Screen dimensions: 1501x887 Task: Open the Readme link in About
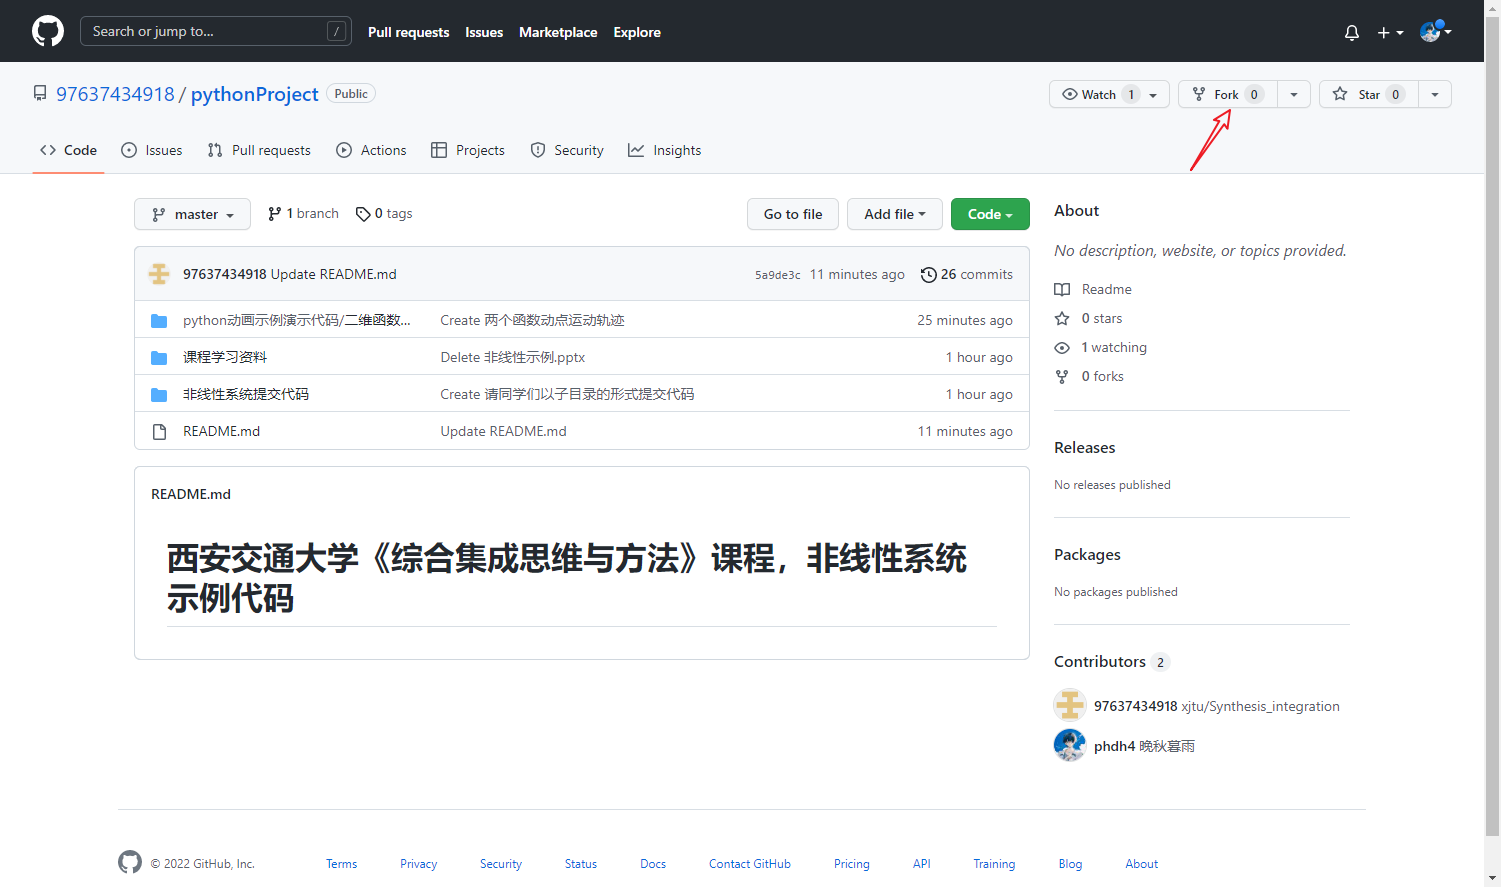[1093, 289]
